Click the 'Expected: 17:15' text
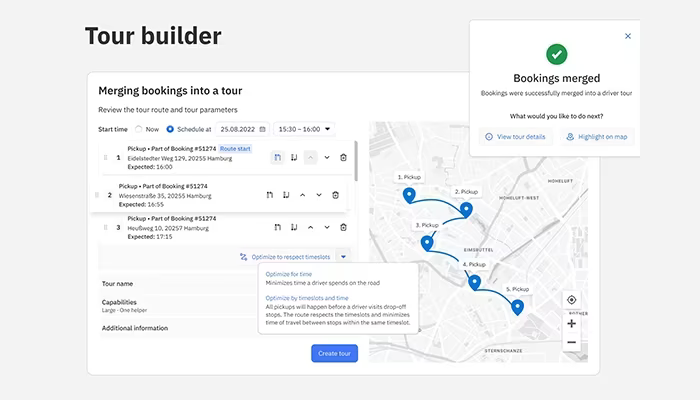The image size is (700, 400). coord(150,237)
